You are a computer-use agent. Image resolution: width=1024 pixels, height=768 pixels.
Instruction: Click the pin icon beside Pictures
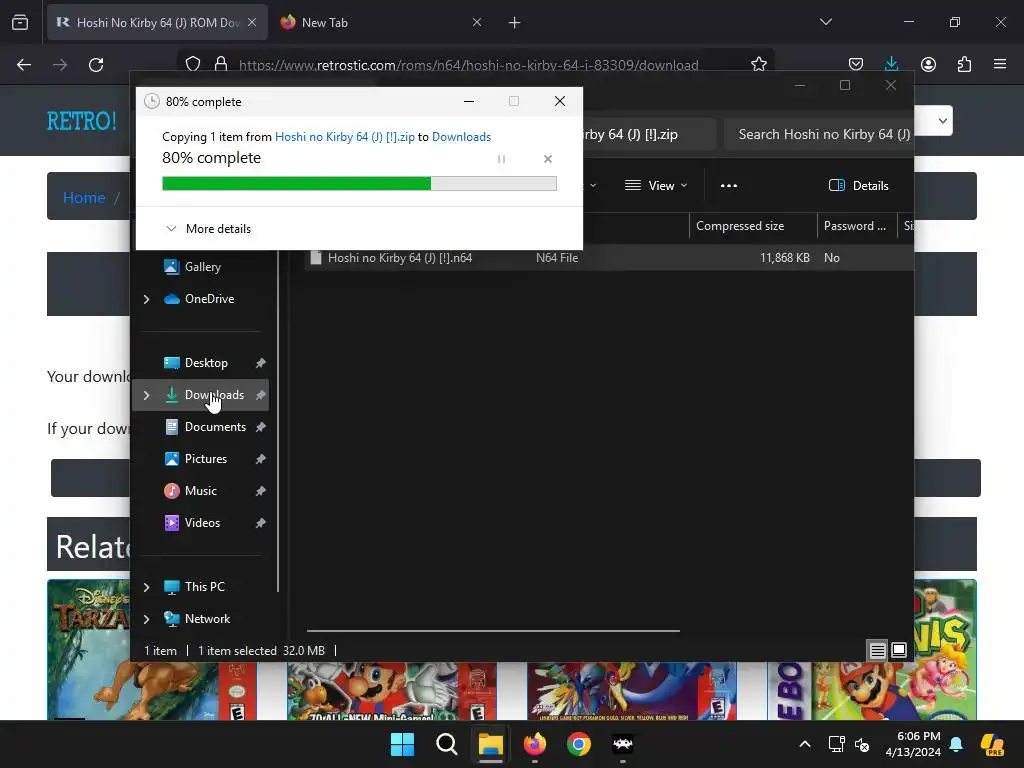[x=261, y=458]
